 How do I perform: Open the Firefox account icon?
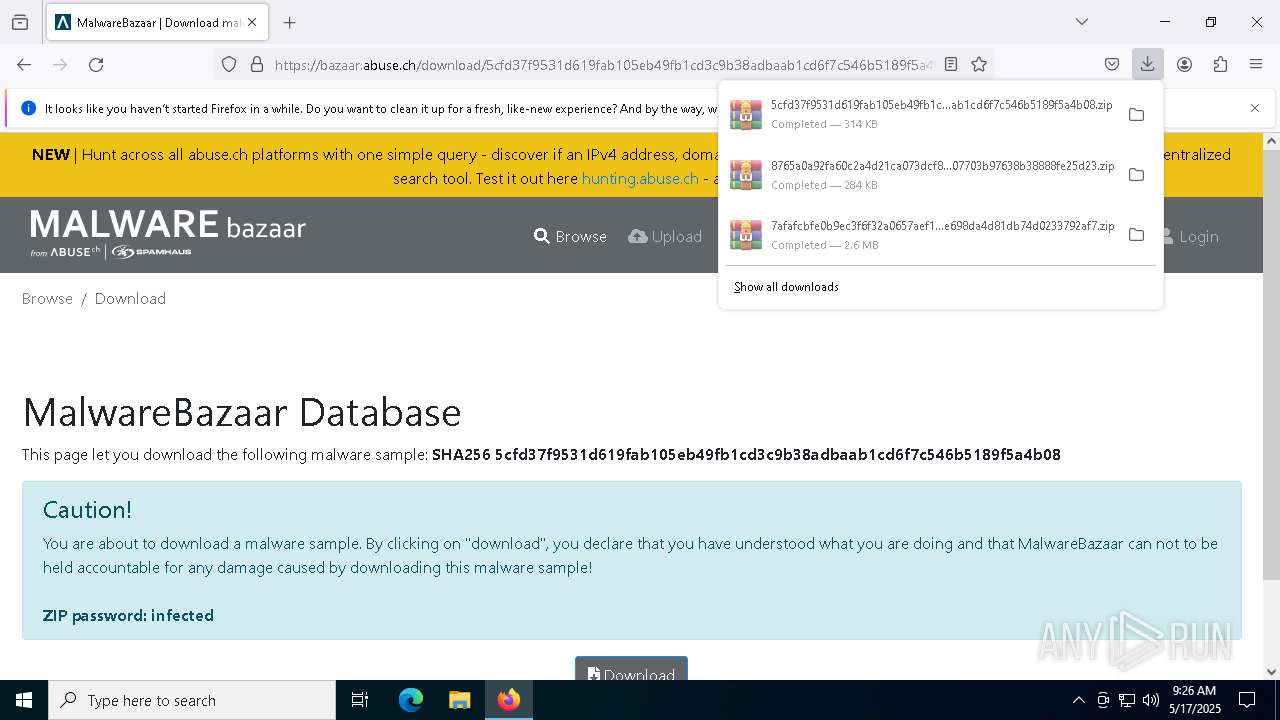pos(1184,64)
